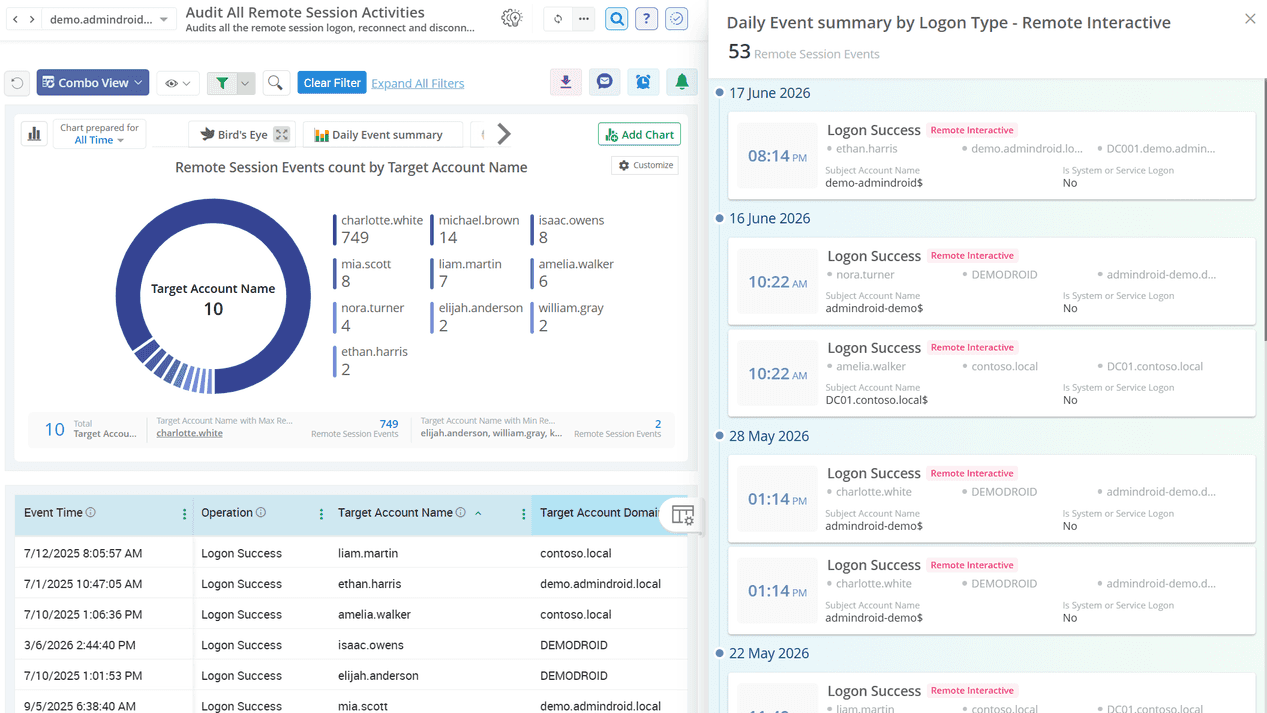Screen dimensions: 1267x713
Task: Open the 08:14 PM ethan.harris logon card
Action: coord(991,156)
